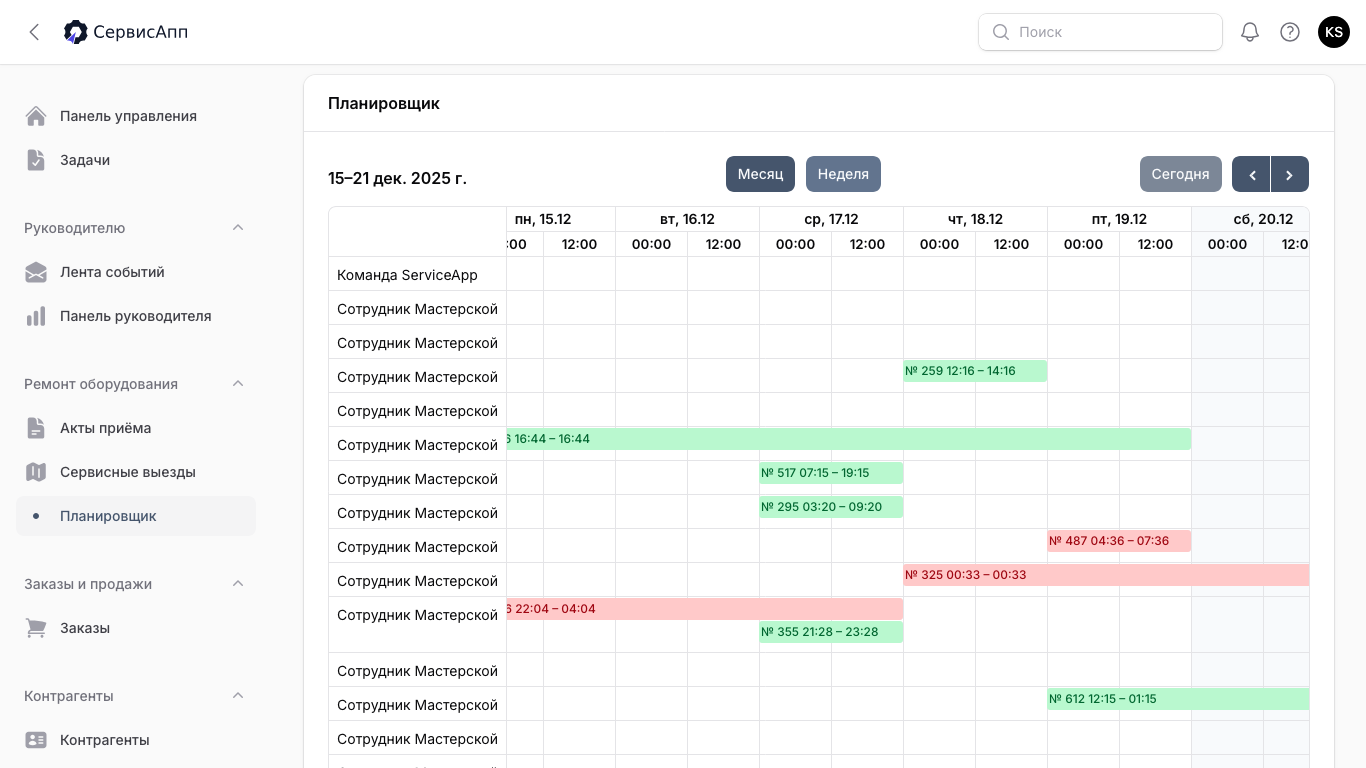The width and height of the screenshot is (1366, 768).
Task: Collapse the Контрагенты section
Action: click(x=238, y=696)
